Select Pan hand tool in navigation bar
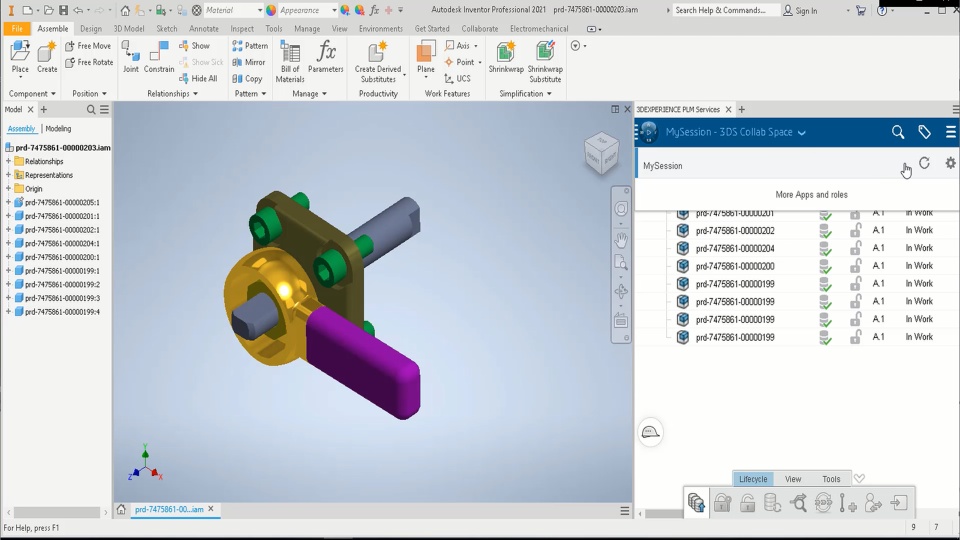Viewport: 960px width, 540px height. (x=621, y=238)
